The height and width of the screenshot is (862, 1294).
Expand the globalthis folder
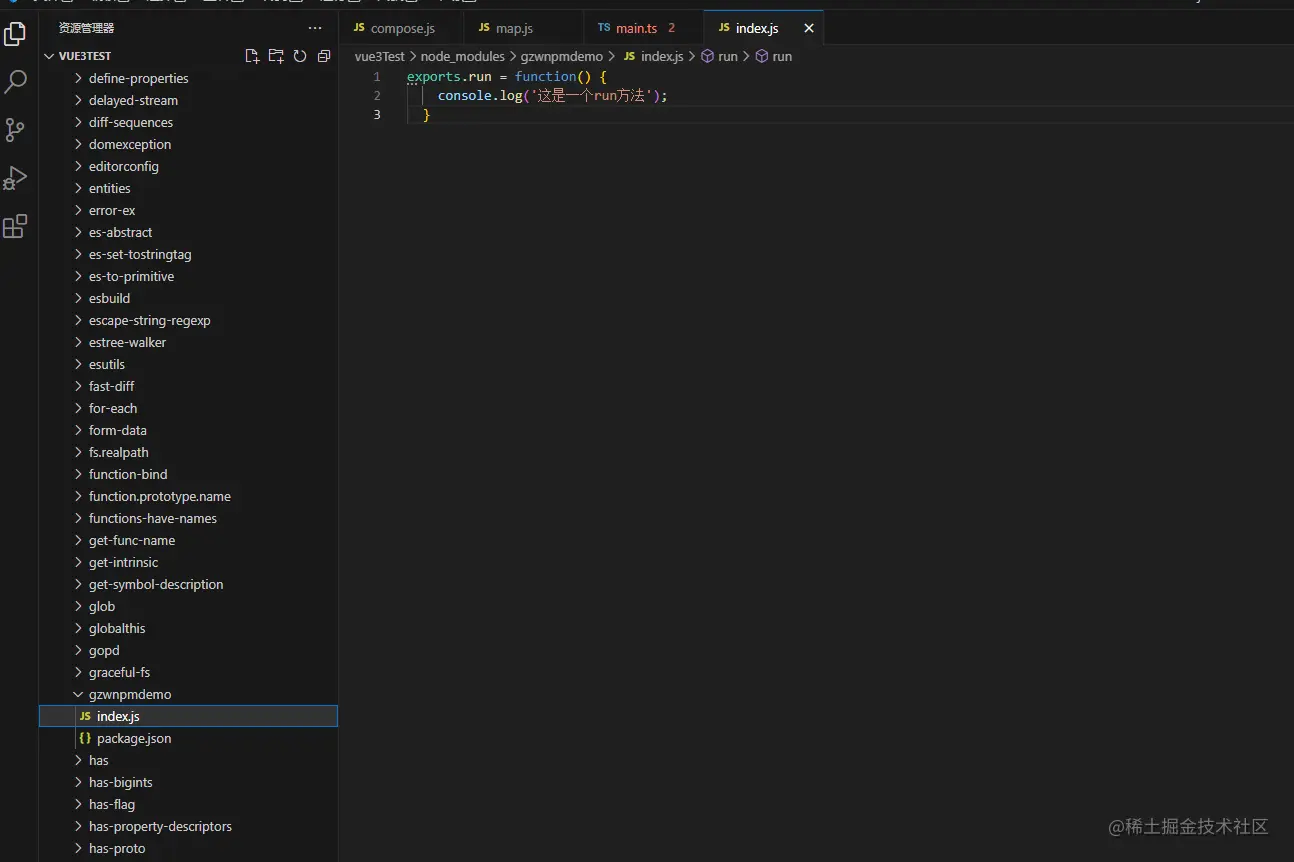[x=188, y=628]
